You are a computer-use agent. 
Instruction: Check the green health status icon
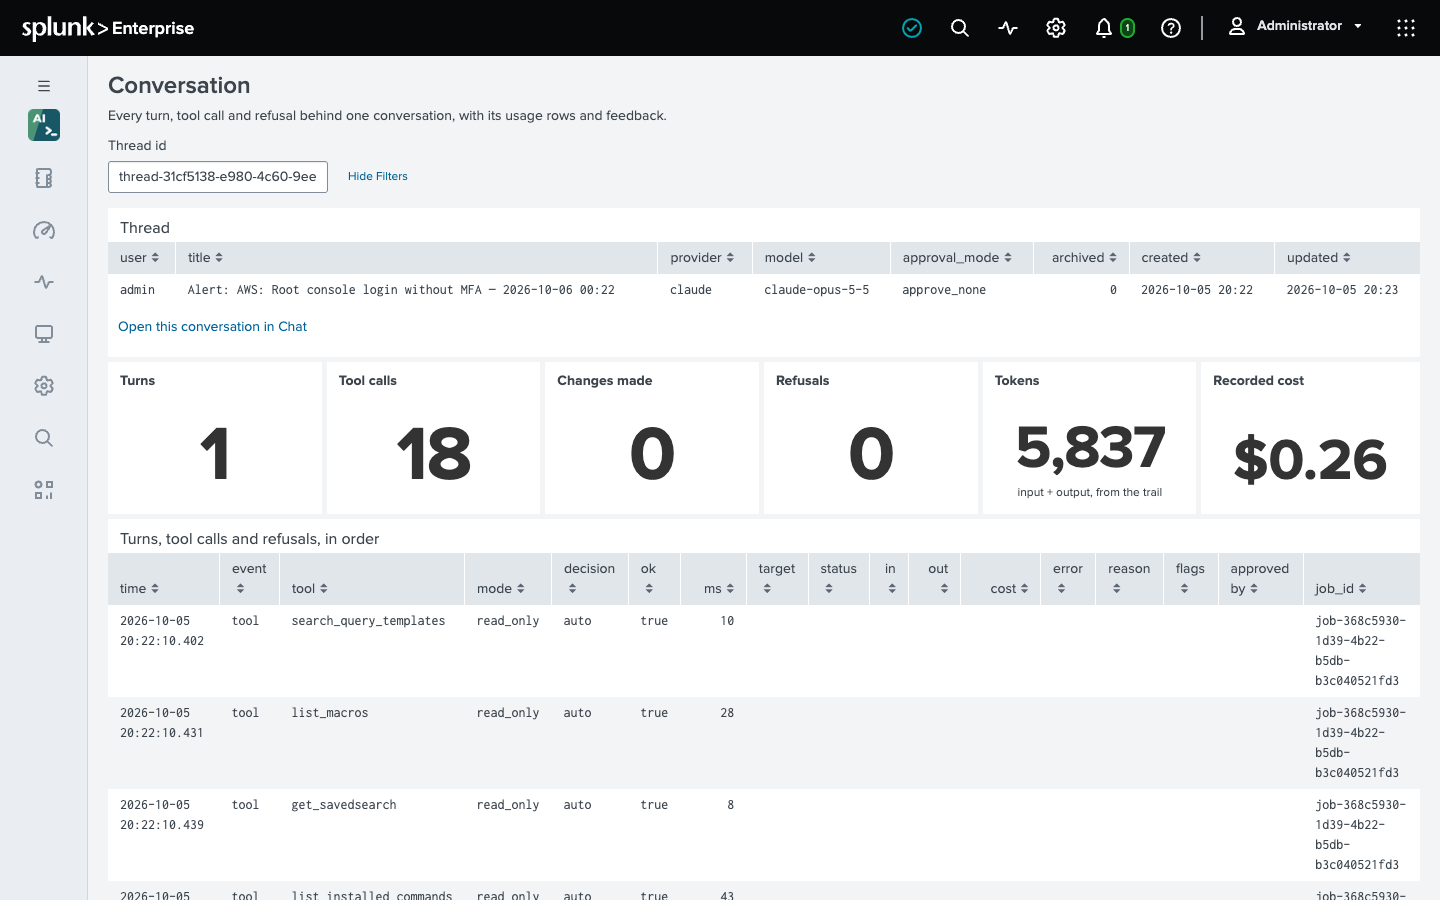coord(912,28)
